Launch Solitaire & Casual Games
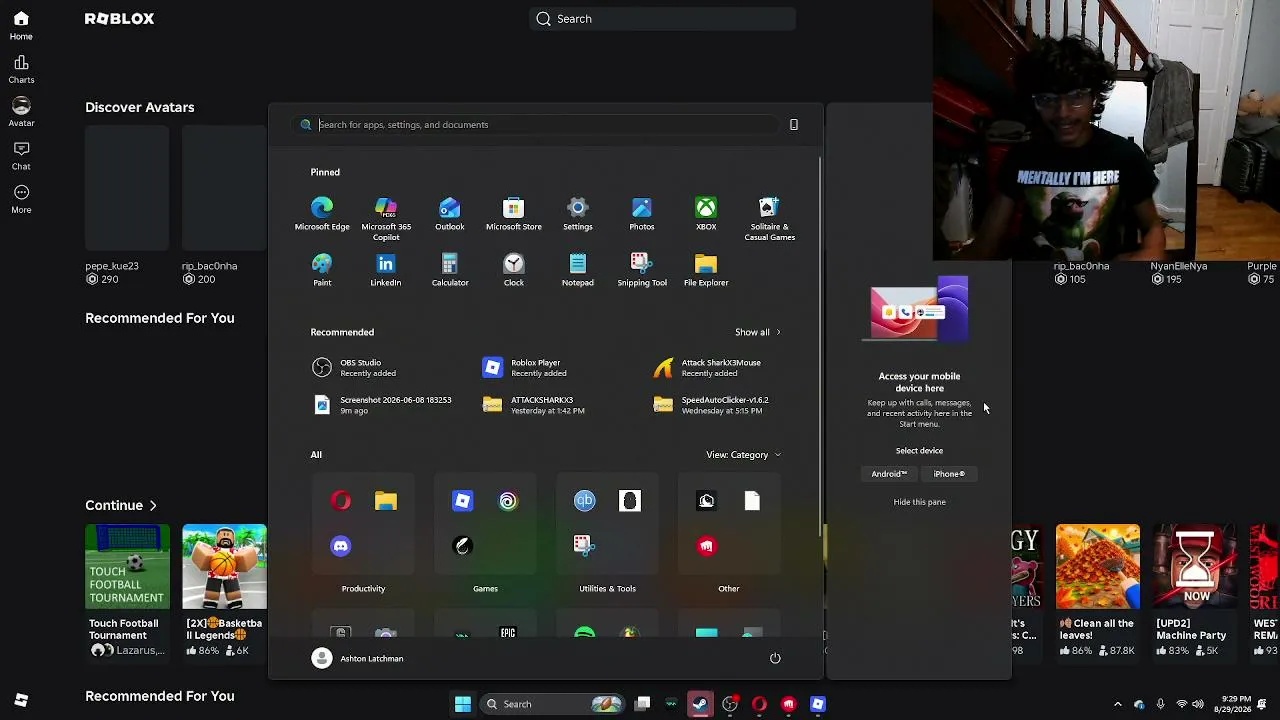The height and width of the screenshot is (720, 1280). click(x=770, y=219)
